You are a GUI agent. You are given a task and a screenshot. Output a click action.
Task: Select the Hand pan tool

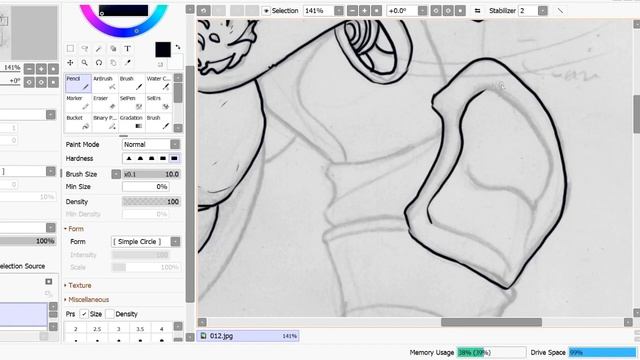[113, 62]
